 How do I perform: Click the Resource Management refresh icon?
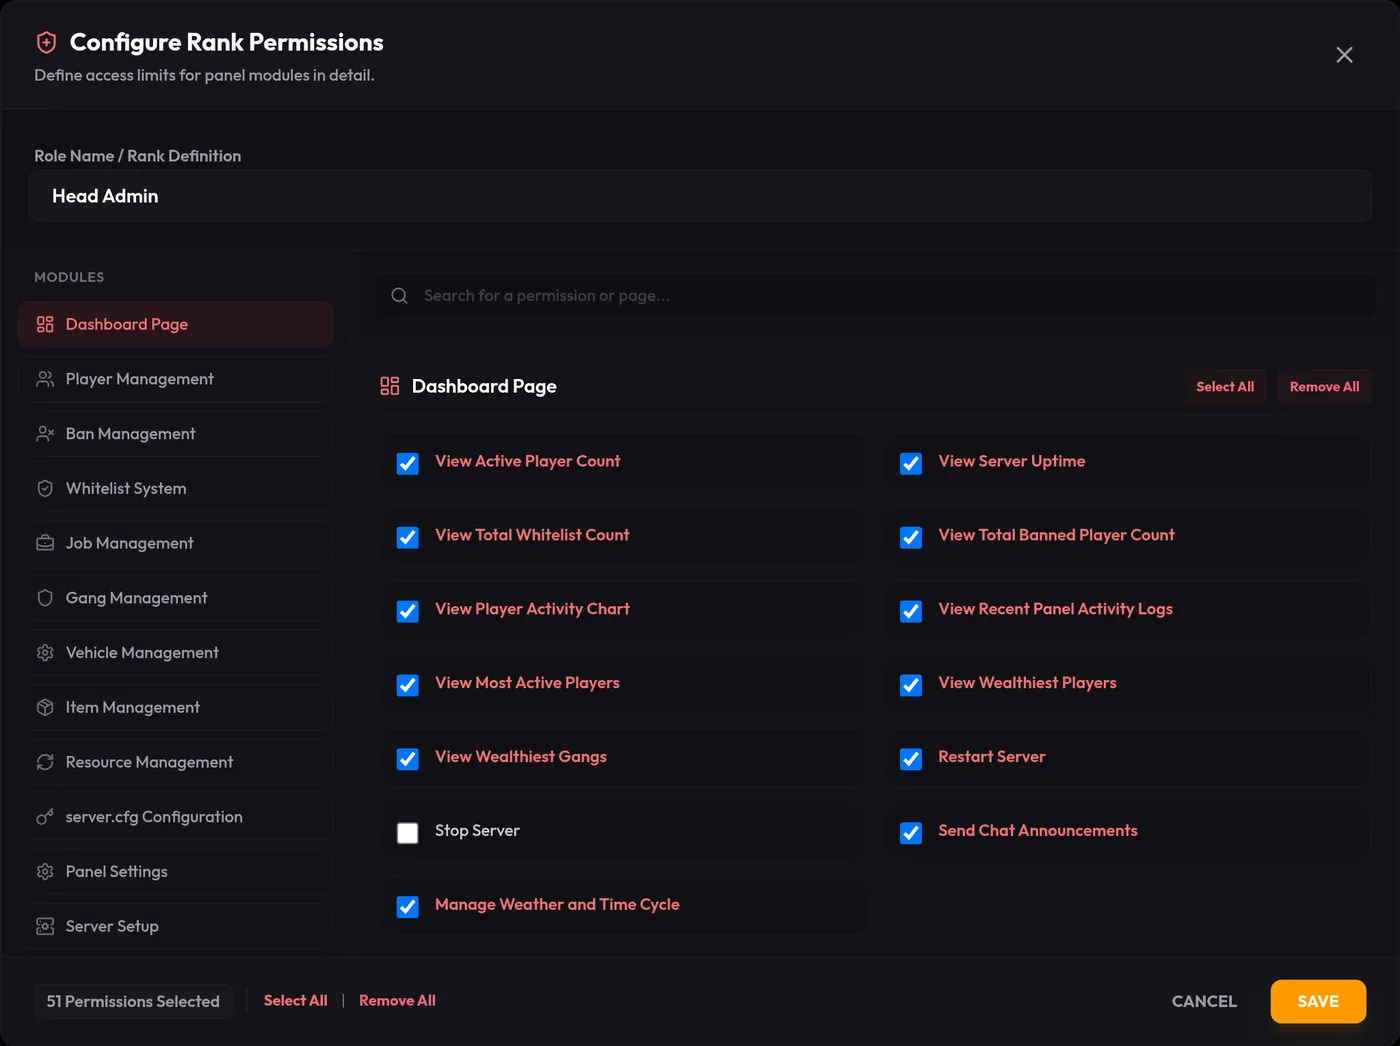[x=45, y=762]
